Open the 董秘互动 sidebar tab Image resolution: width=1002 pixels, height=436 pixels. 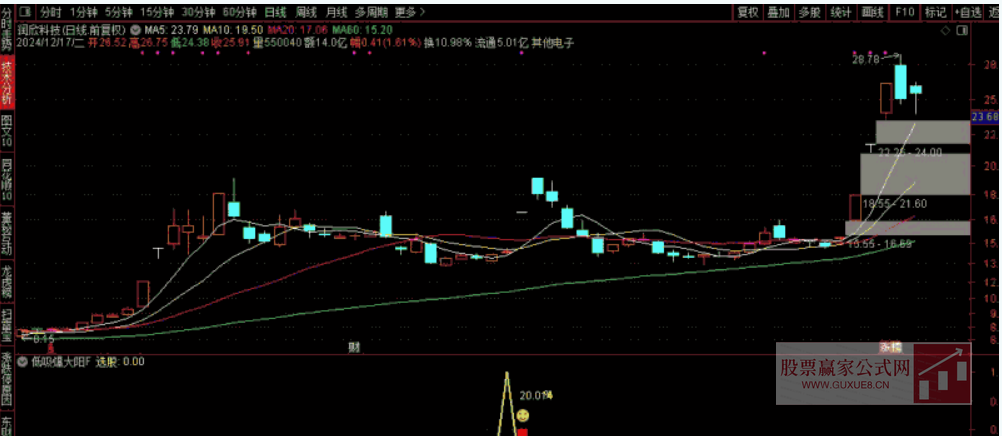click(x=6, y=233)
